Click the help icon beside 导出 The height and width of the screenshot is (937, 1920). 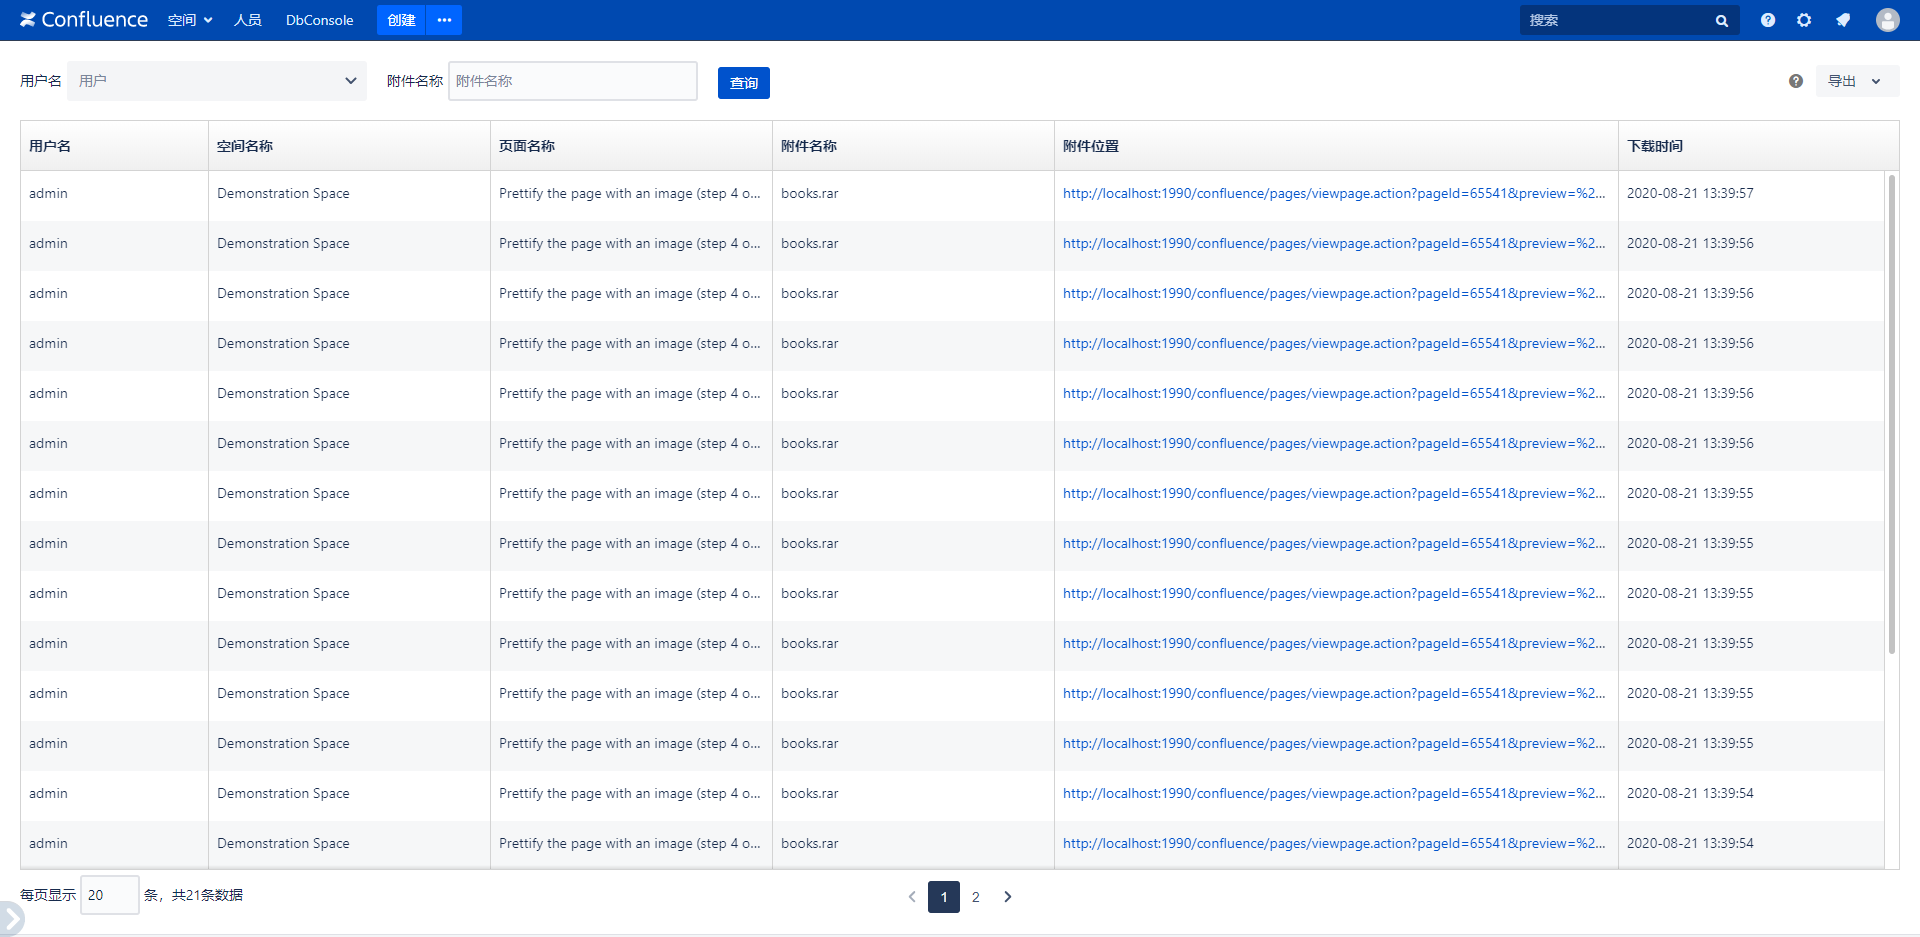(1796, 81)
